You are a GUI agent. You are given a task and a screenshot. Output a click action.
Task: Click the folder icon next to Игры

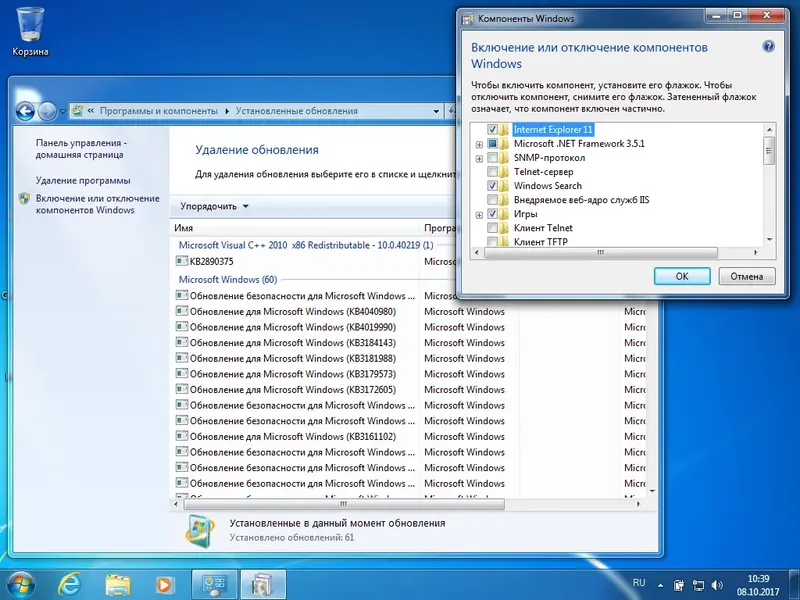pos(504,214)
